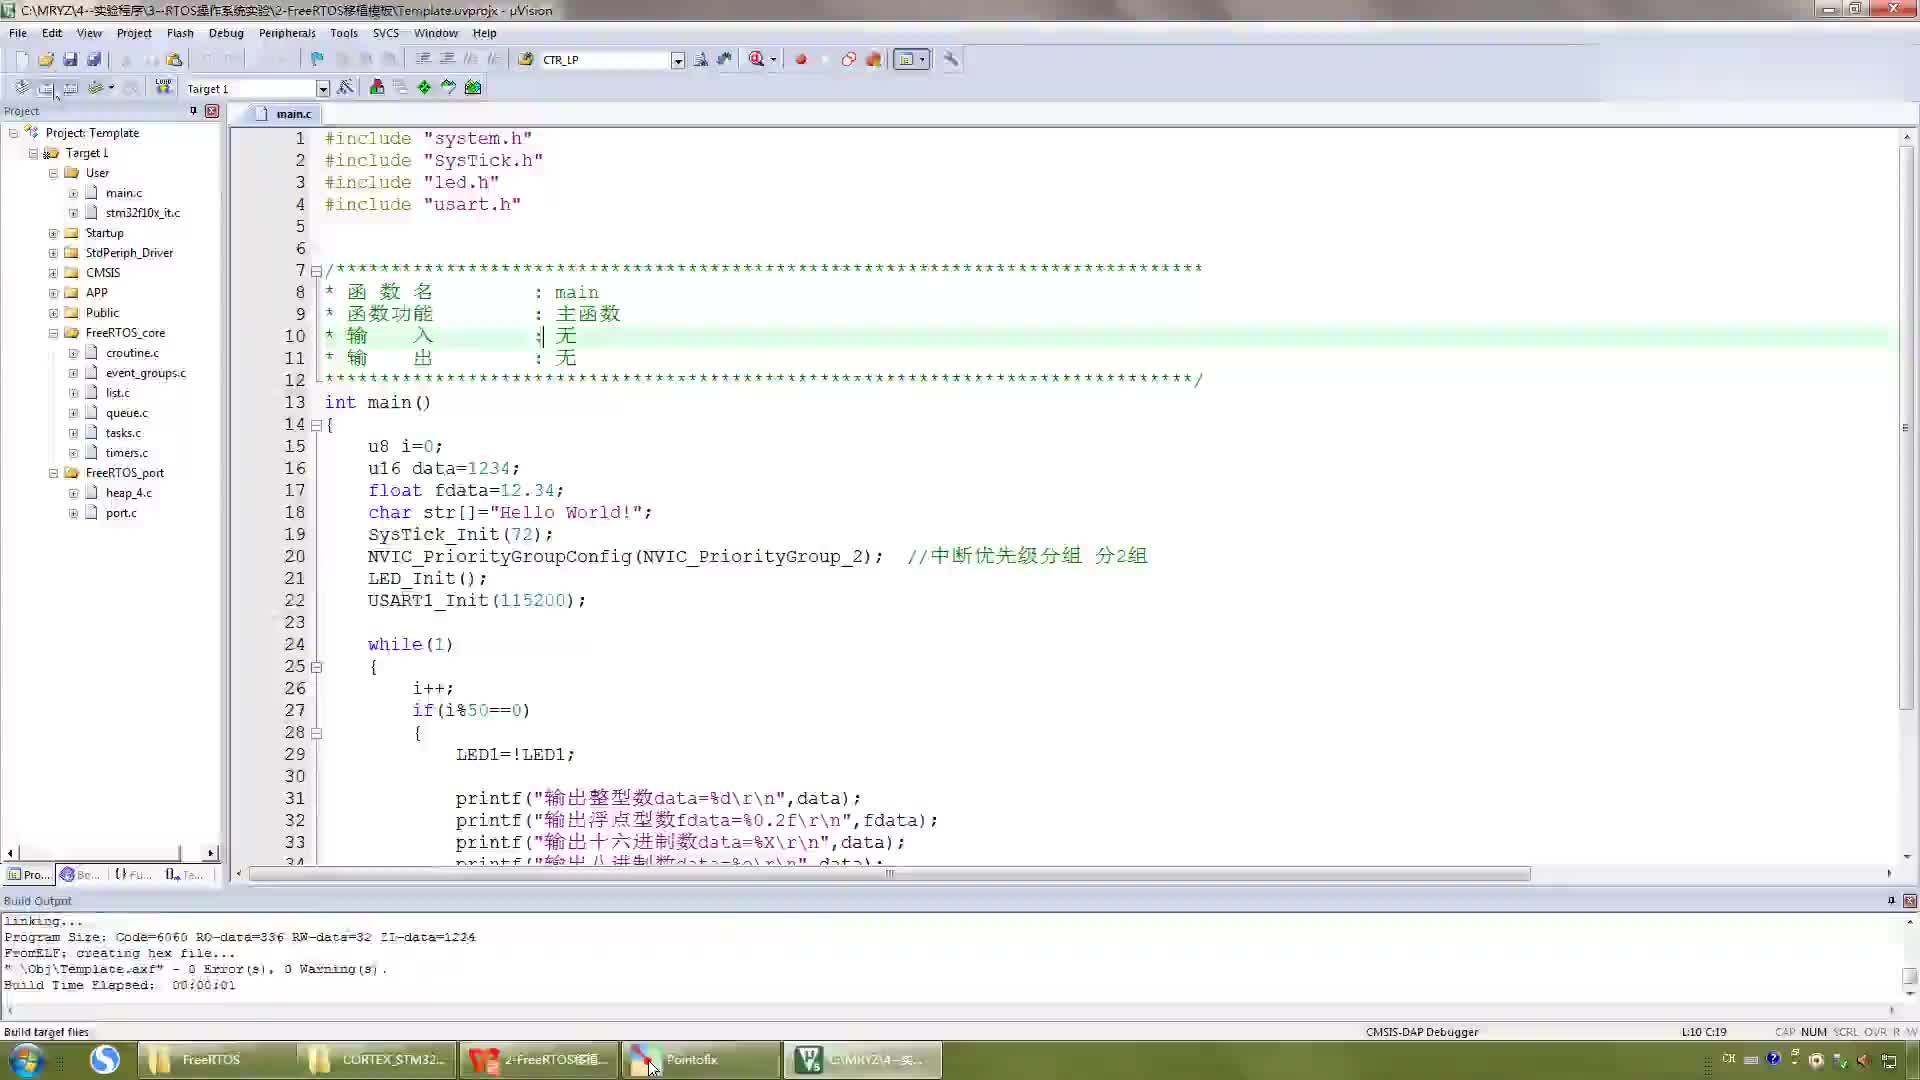Click the Kill all breakpoints icon
Image resolution: width=1920 pixels, height=1080 pixels.
tap(873, 59)
